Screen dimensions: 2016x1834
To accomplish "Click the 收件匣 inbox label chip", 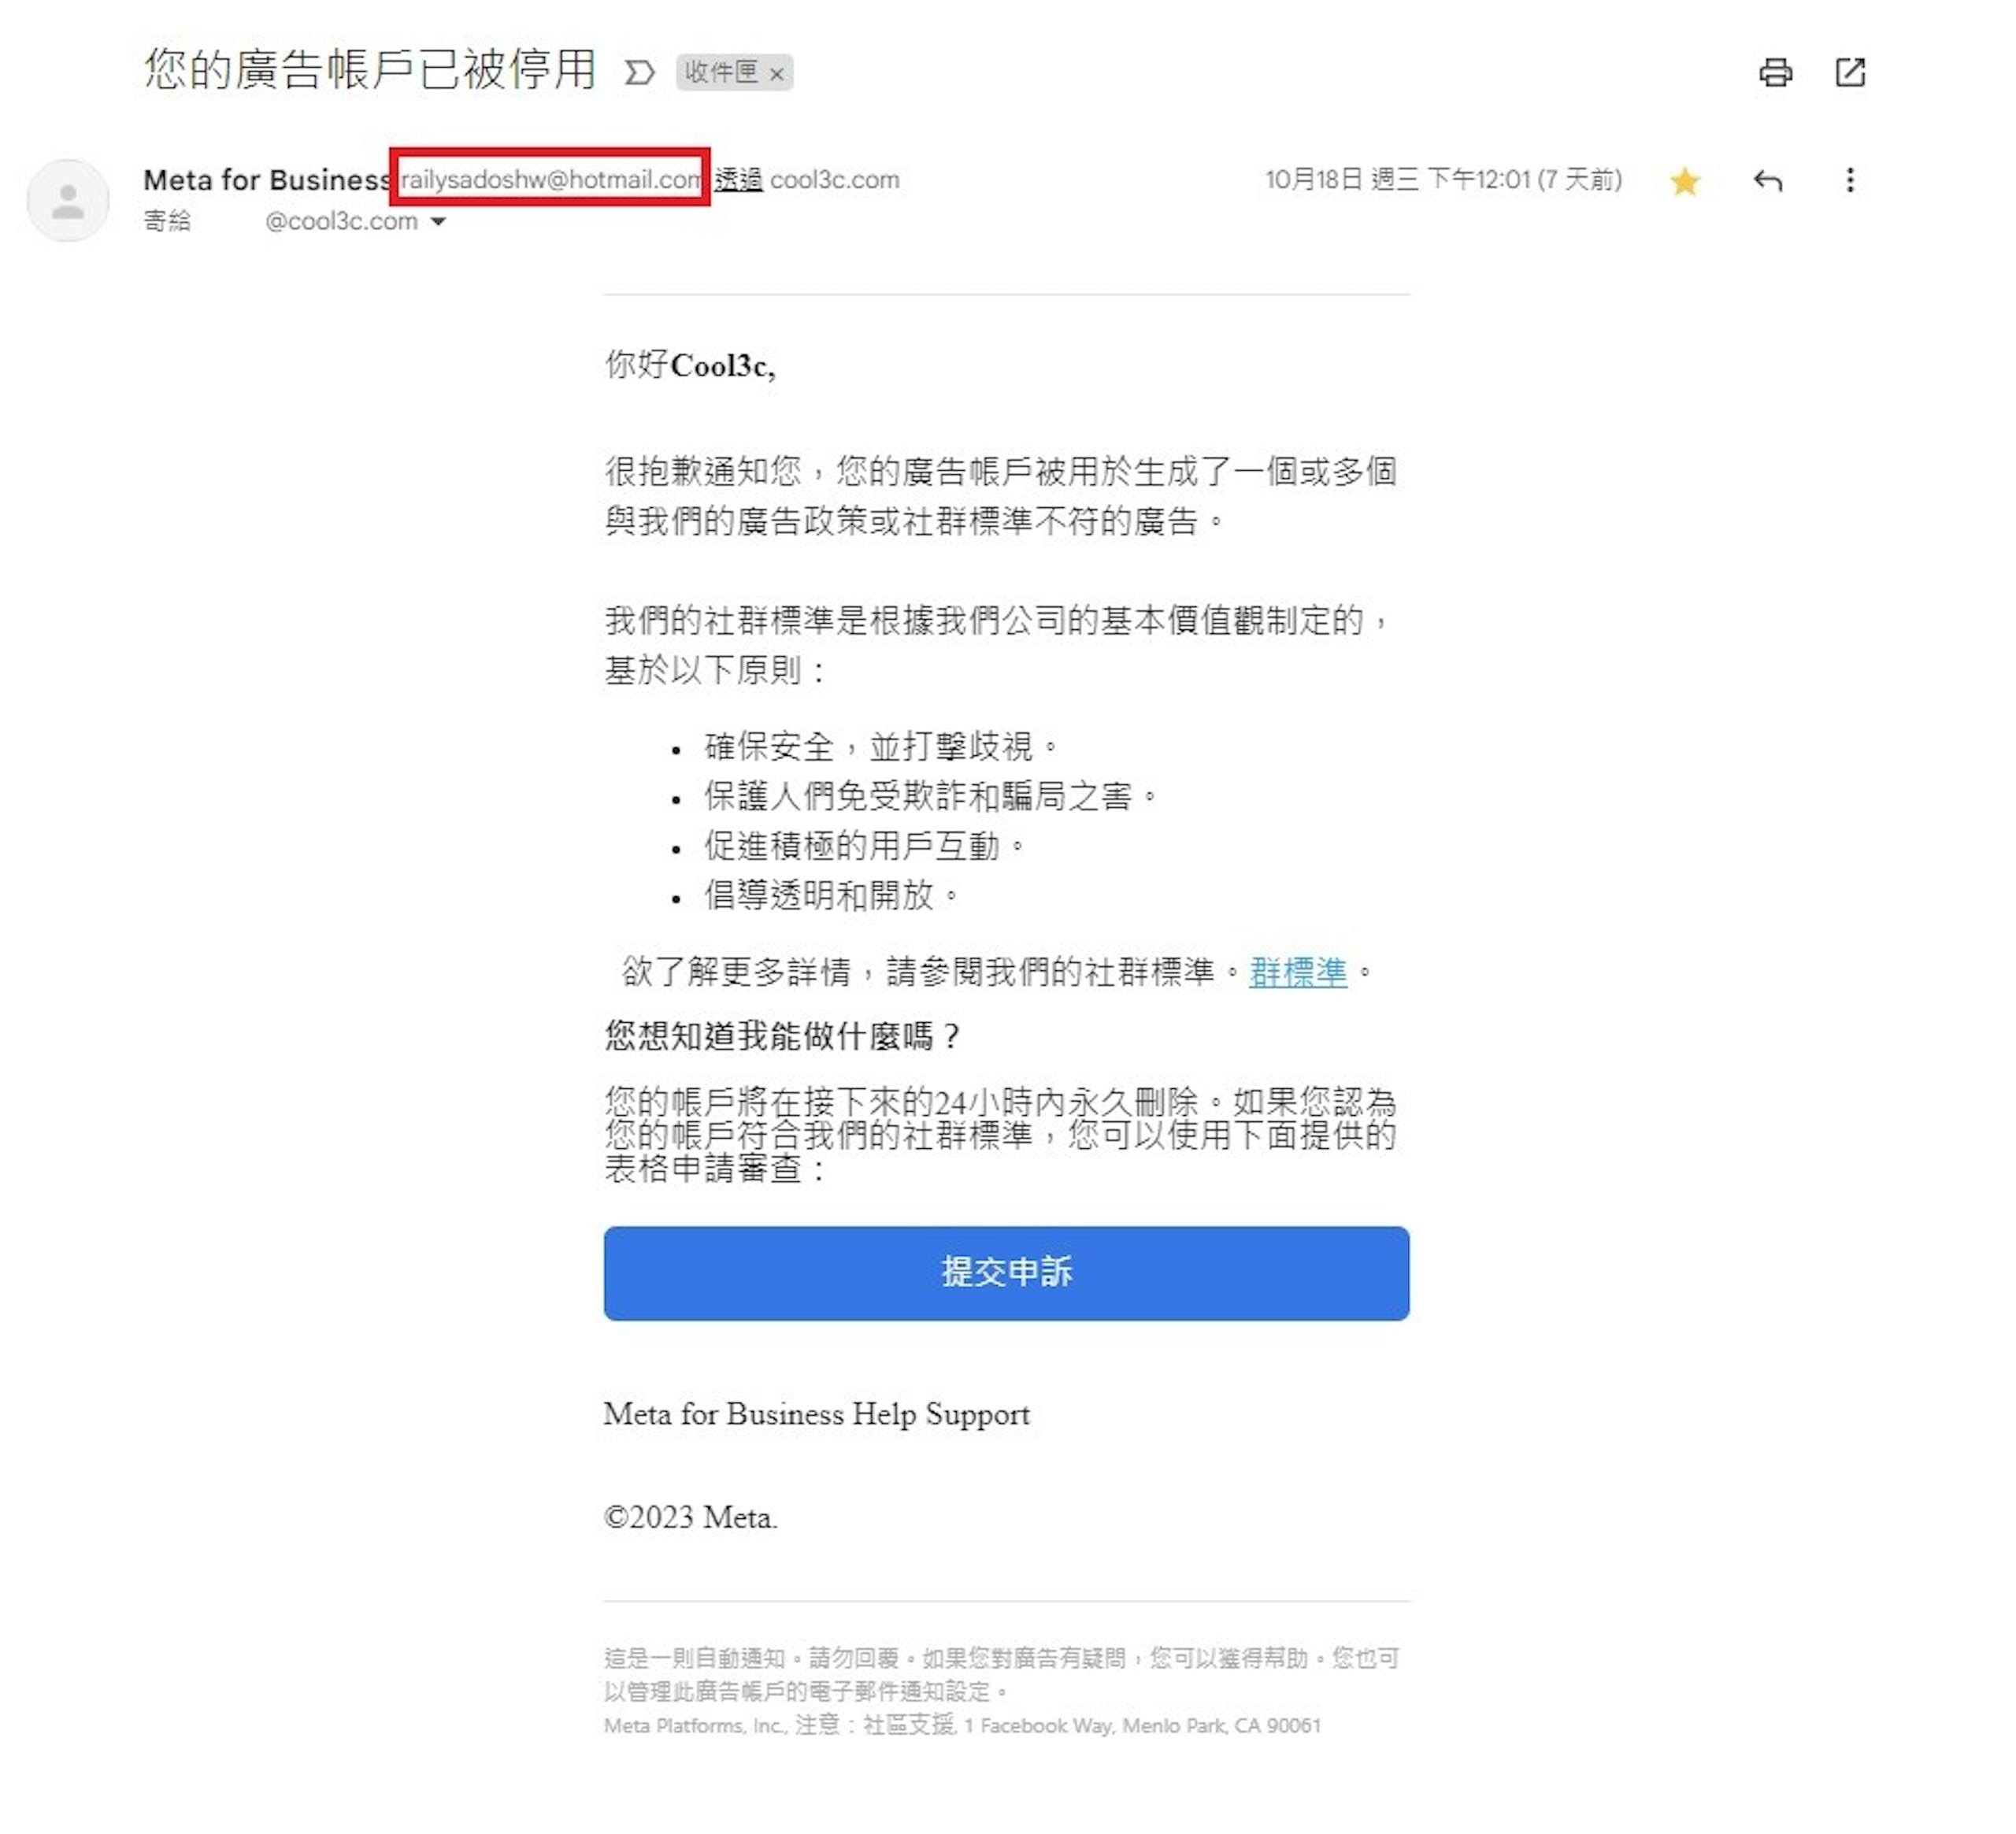I will pyautogui.click(x=721, y=72).
